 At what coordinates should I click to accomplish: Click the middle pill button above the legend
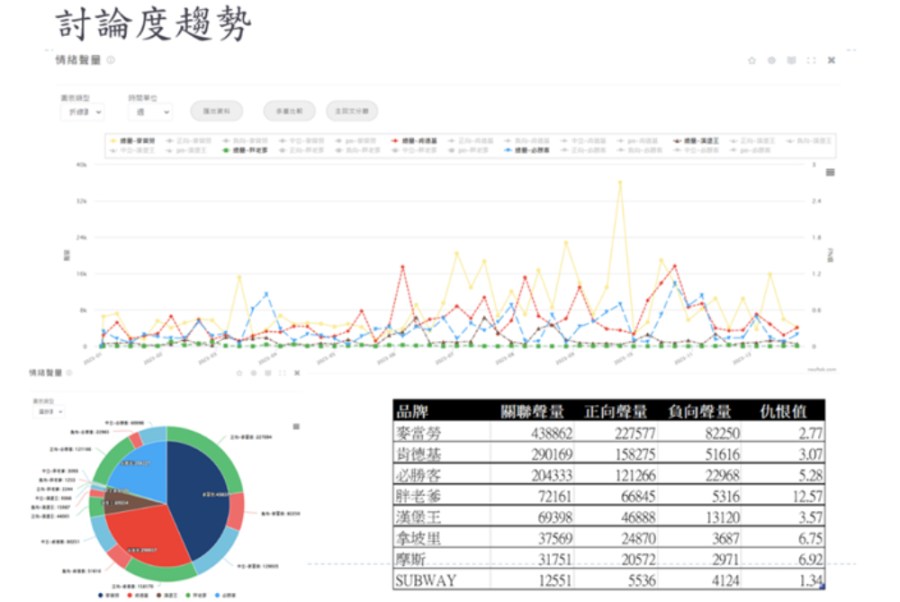click(289, 111)
